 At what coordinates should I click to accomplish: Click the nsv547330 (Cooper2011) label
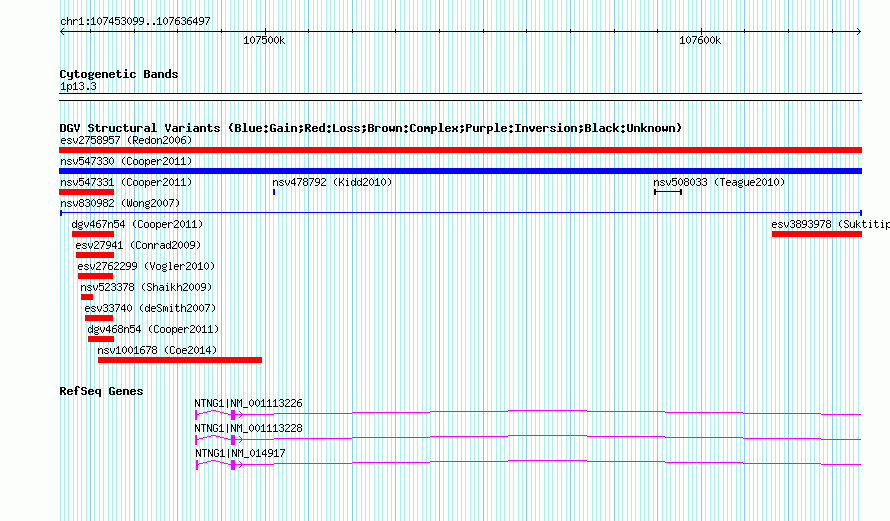coord(126,161)
